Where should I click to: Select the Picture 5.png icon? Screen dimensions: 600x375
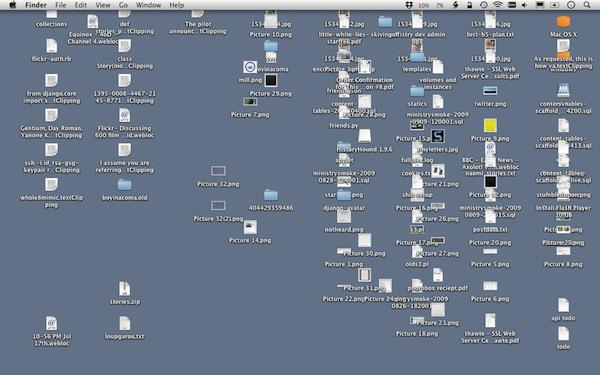(490, 251)
